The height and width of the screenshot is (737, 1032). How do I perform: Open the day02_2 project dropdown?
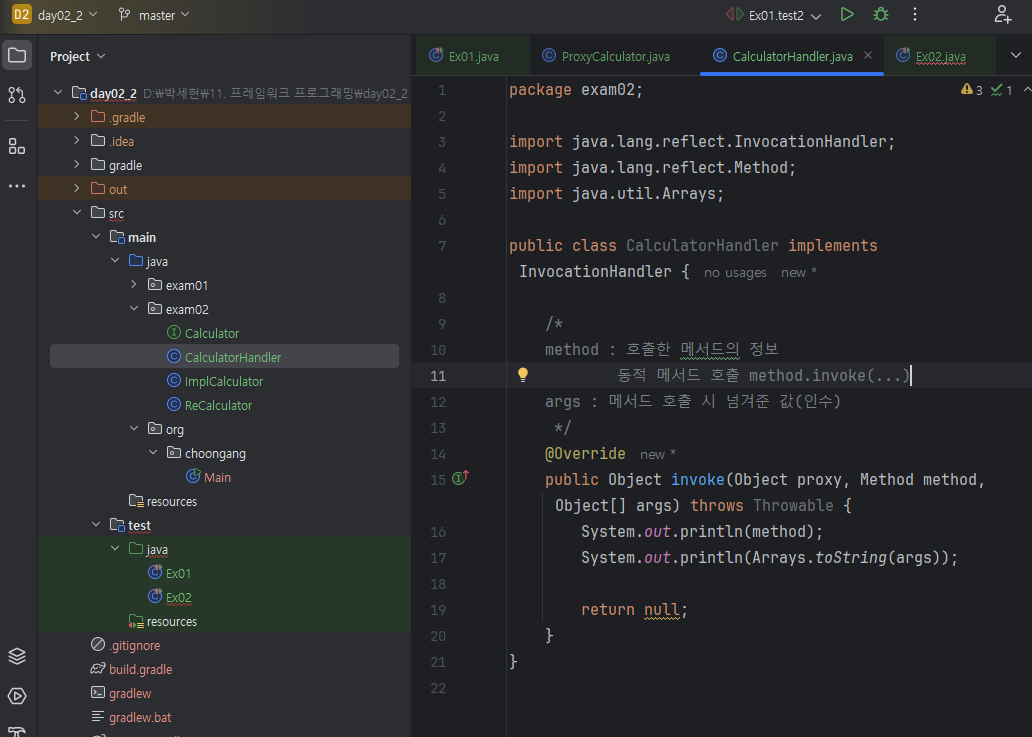[67, 15]
